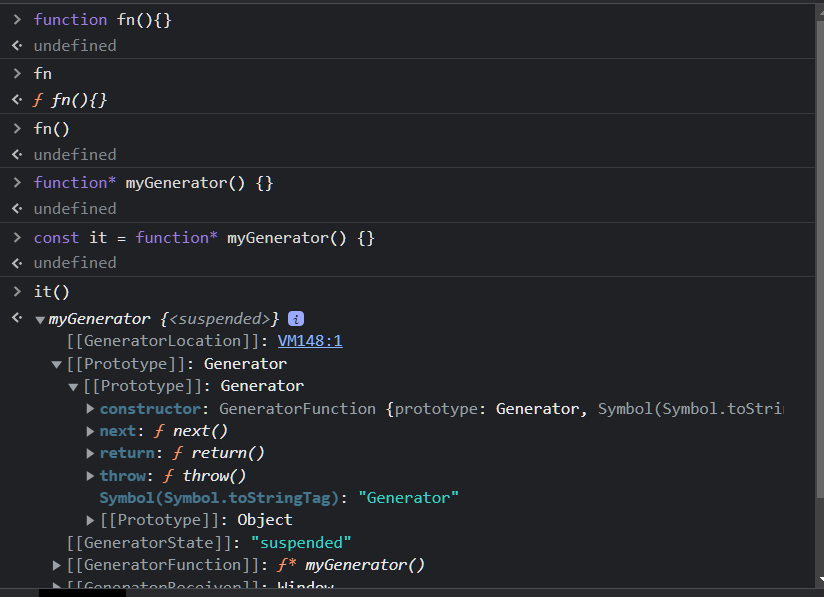Collapse the myGenerator {<suspended>} object tree
The height and width of the screenshot is (597, 824).
tap(40, 320)
